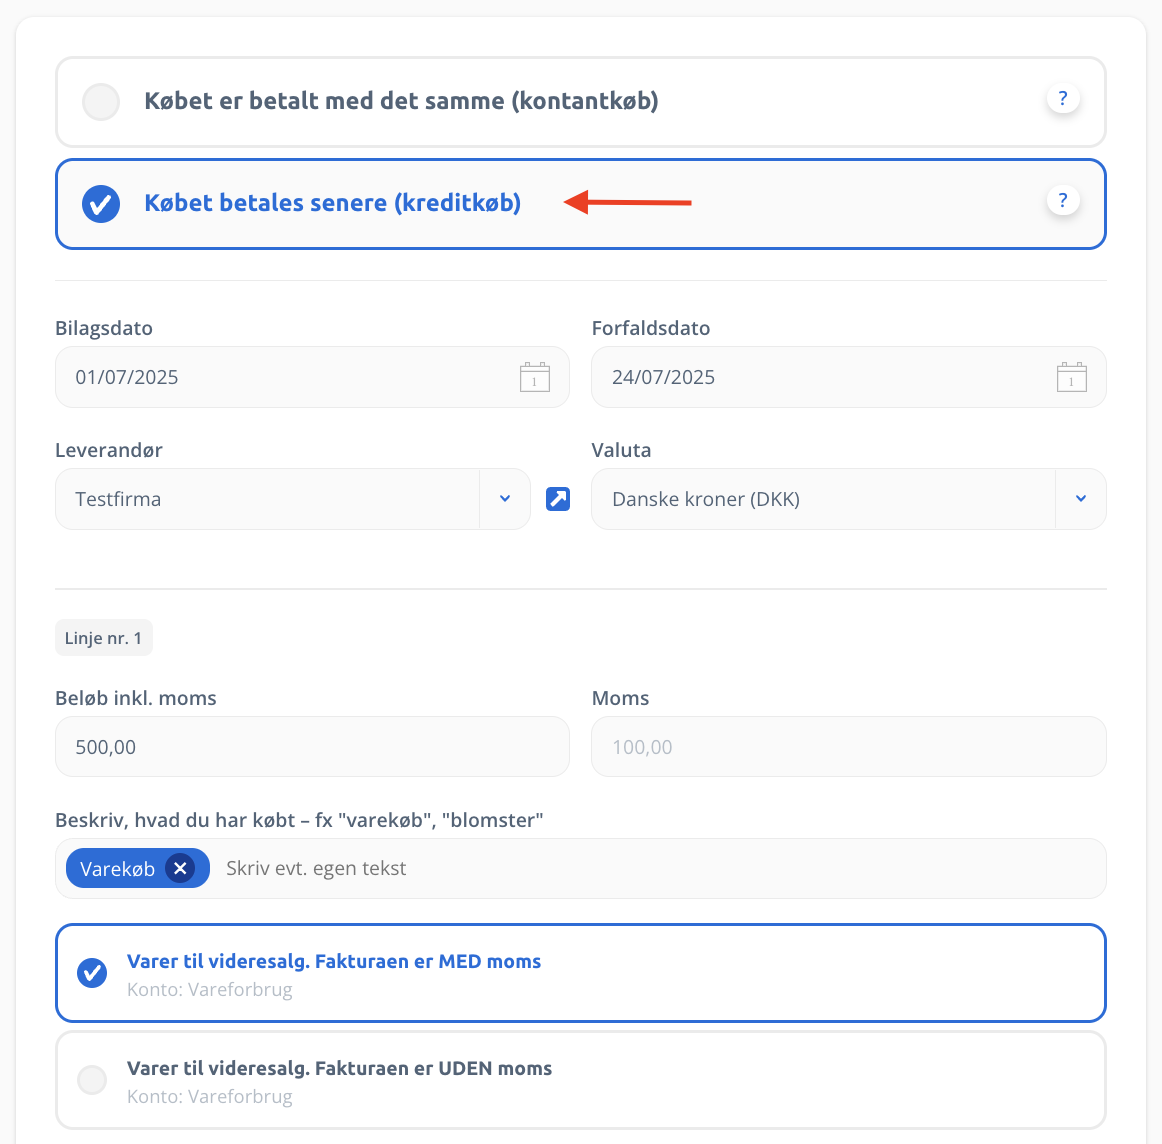Click the Linje nr. 1 label
The height and width of the screenshot is (1144, 1162).
[x=104, y=638]
